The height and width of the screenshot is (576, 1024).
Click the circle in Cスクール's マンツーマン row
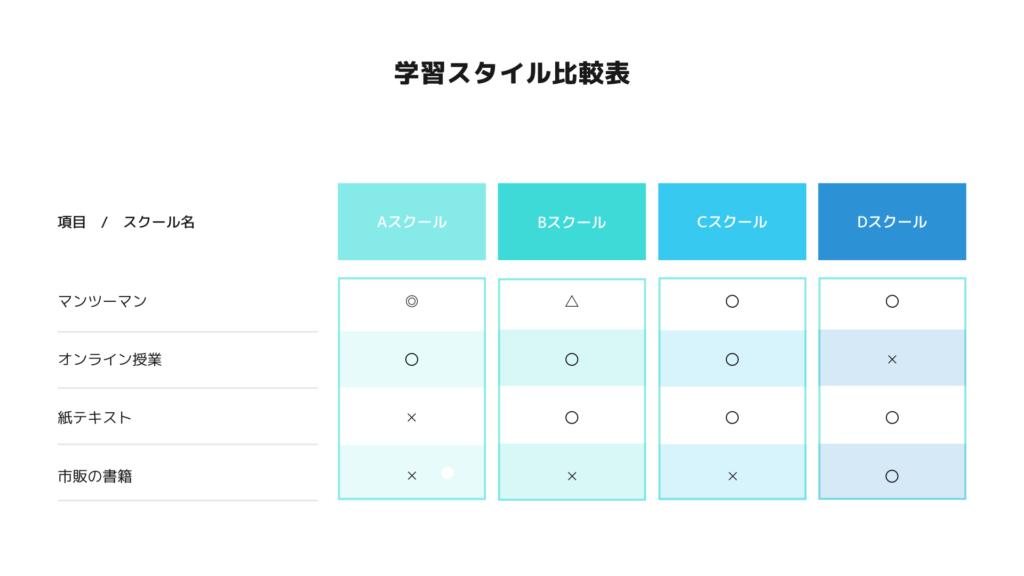(x=732, y=301)
